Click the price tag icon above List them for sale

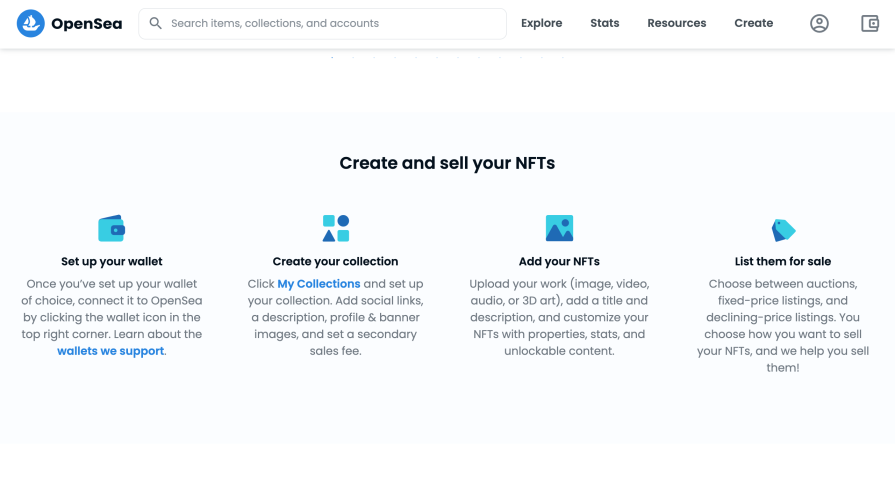tap(783, 230)
